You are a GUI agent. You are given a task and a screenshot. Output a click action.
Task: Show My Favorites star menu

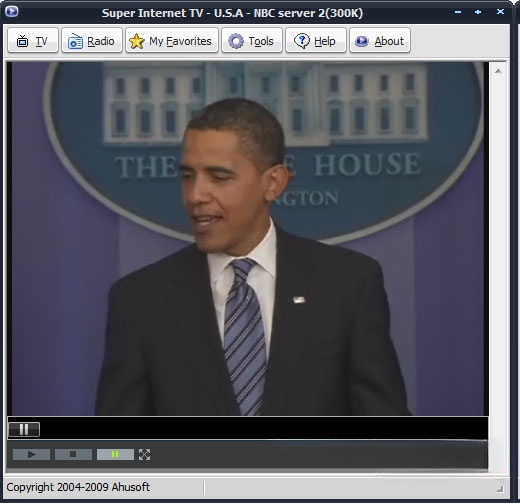point(172,41)
